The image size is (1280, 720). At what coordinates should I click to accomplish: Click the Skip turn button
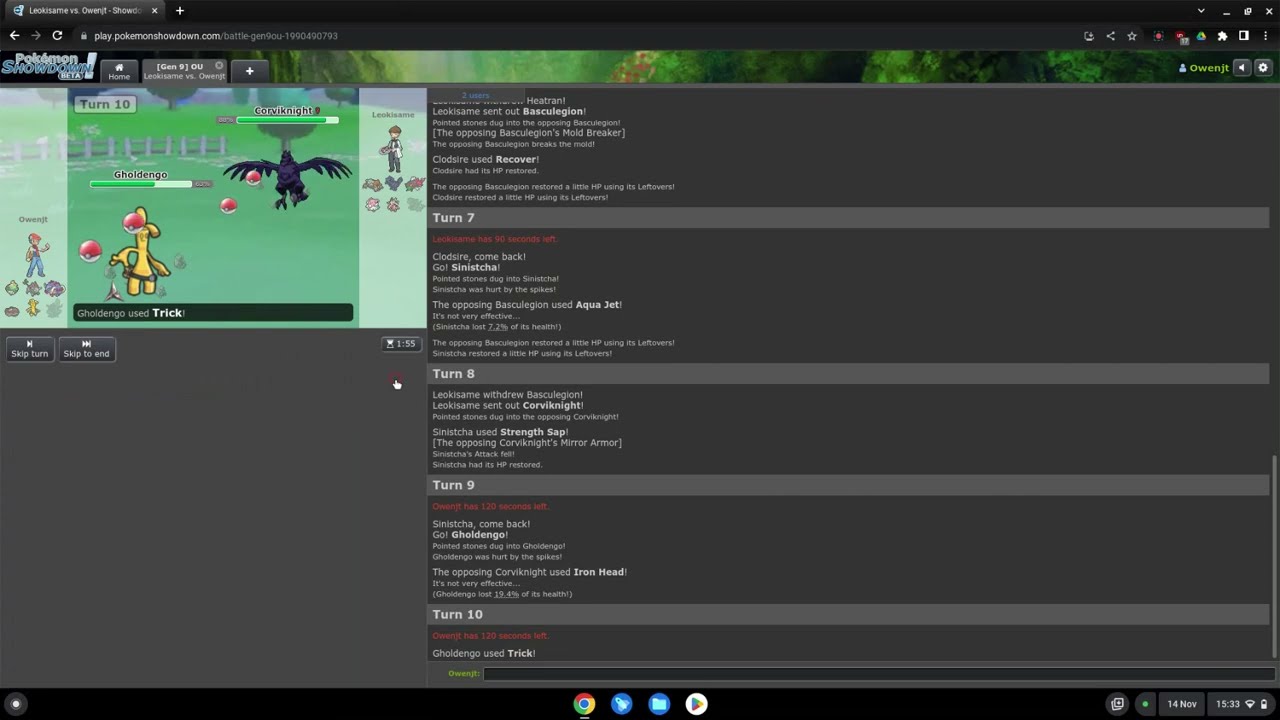29,349
